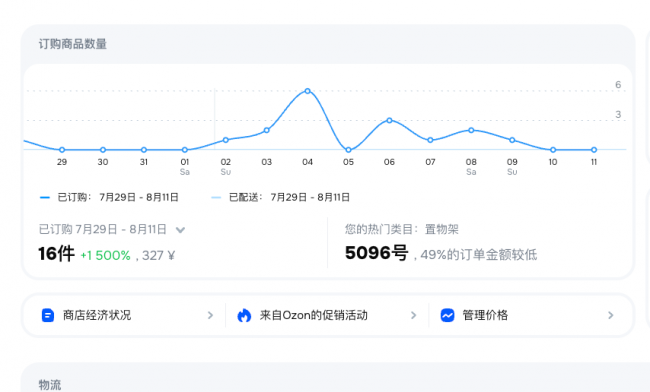This screenshot has width=650, height=392.
Task: Click the chevron next to 管理价格
Action: (611, 315)
